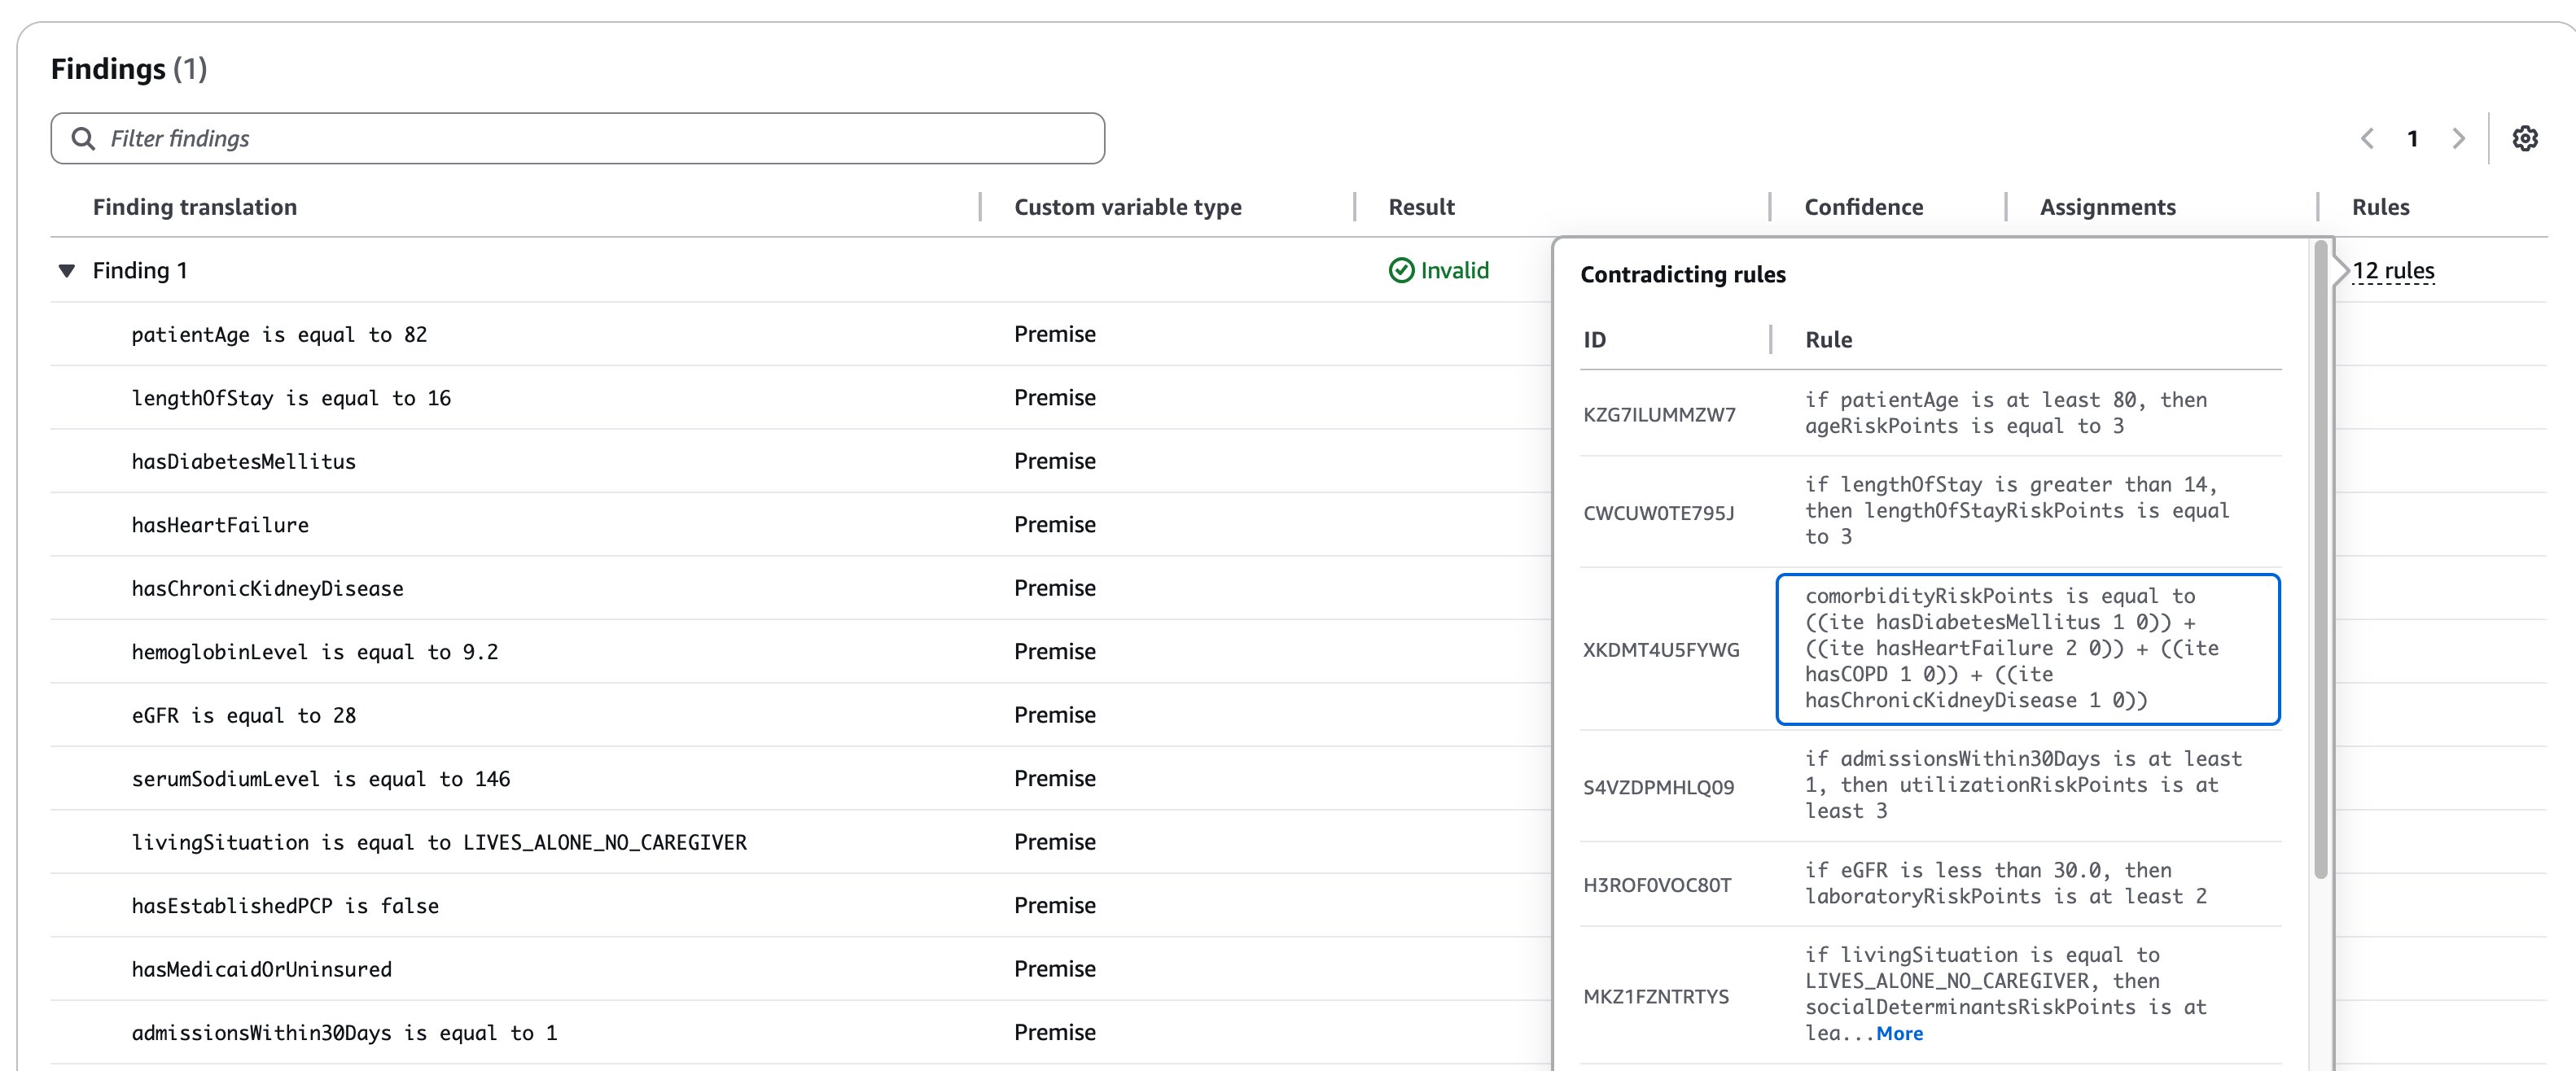Click the Confidence column header
2576x1071 pixels.
[1863, 207]
